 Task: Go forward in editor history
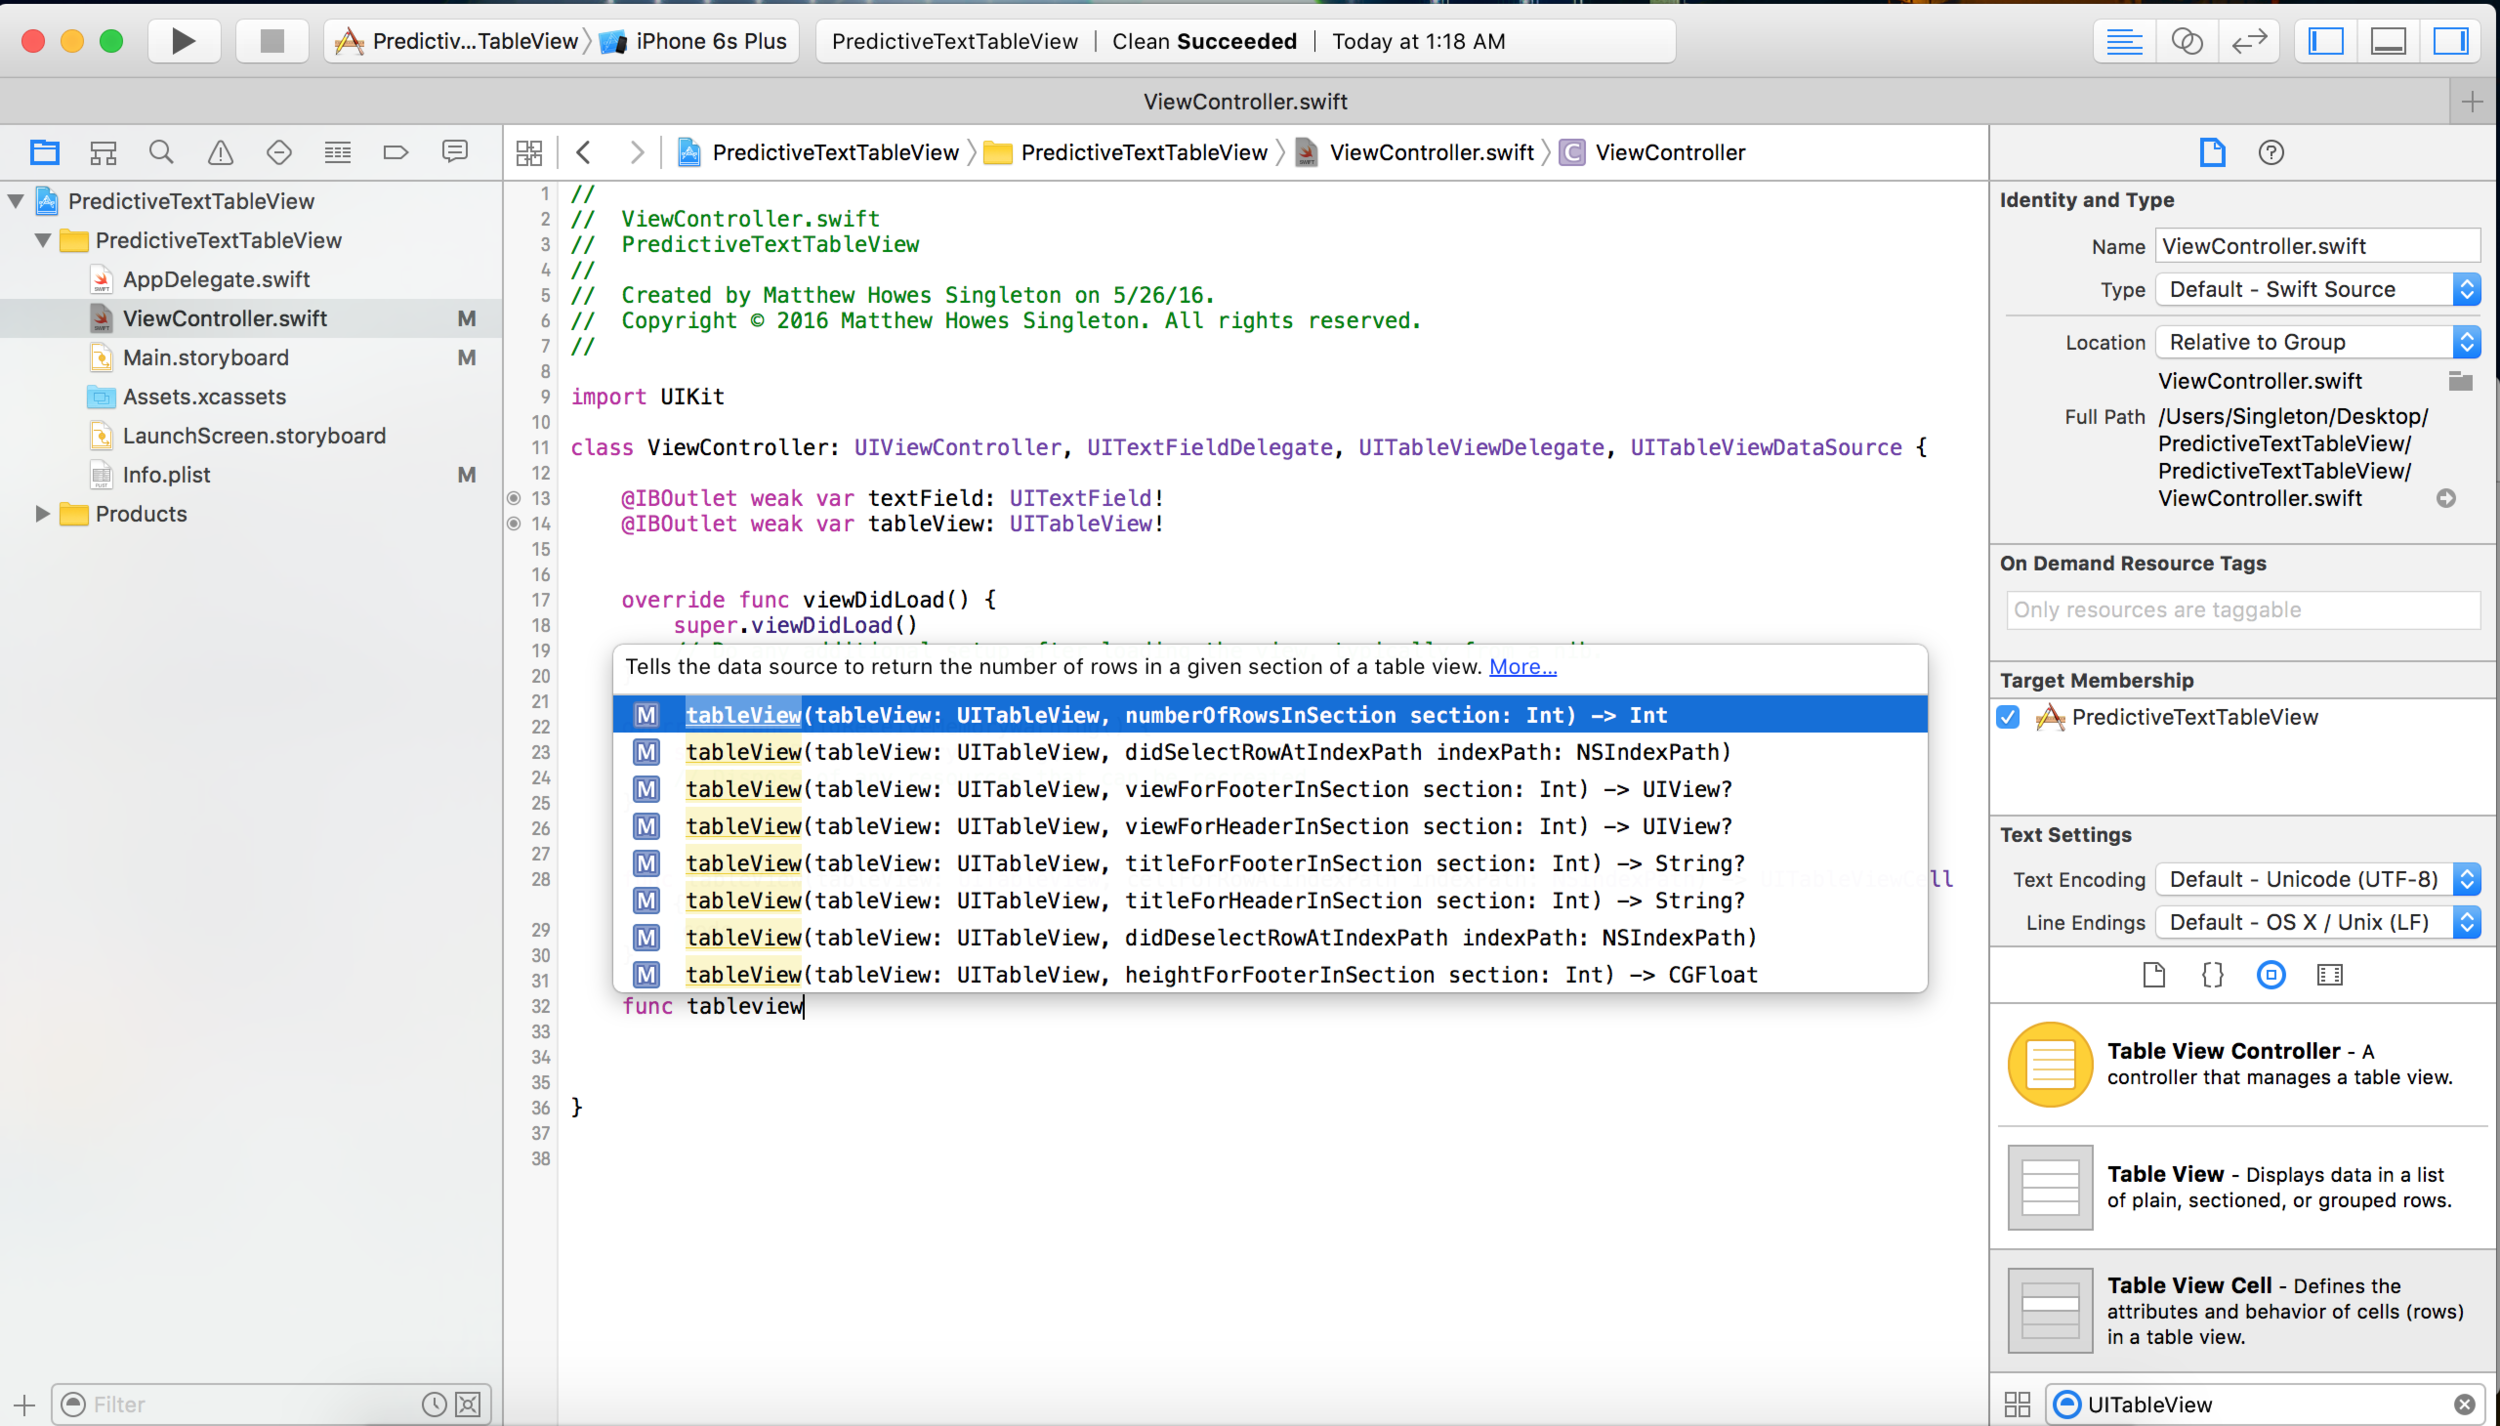point(636,152)
